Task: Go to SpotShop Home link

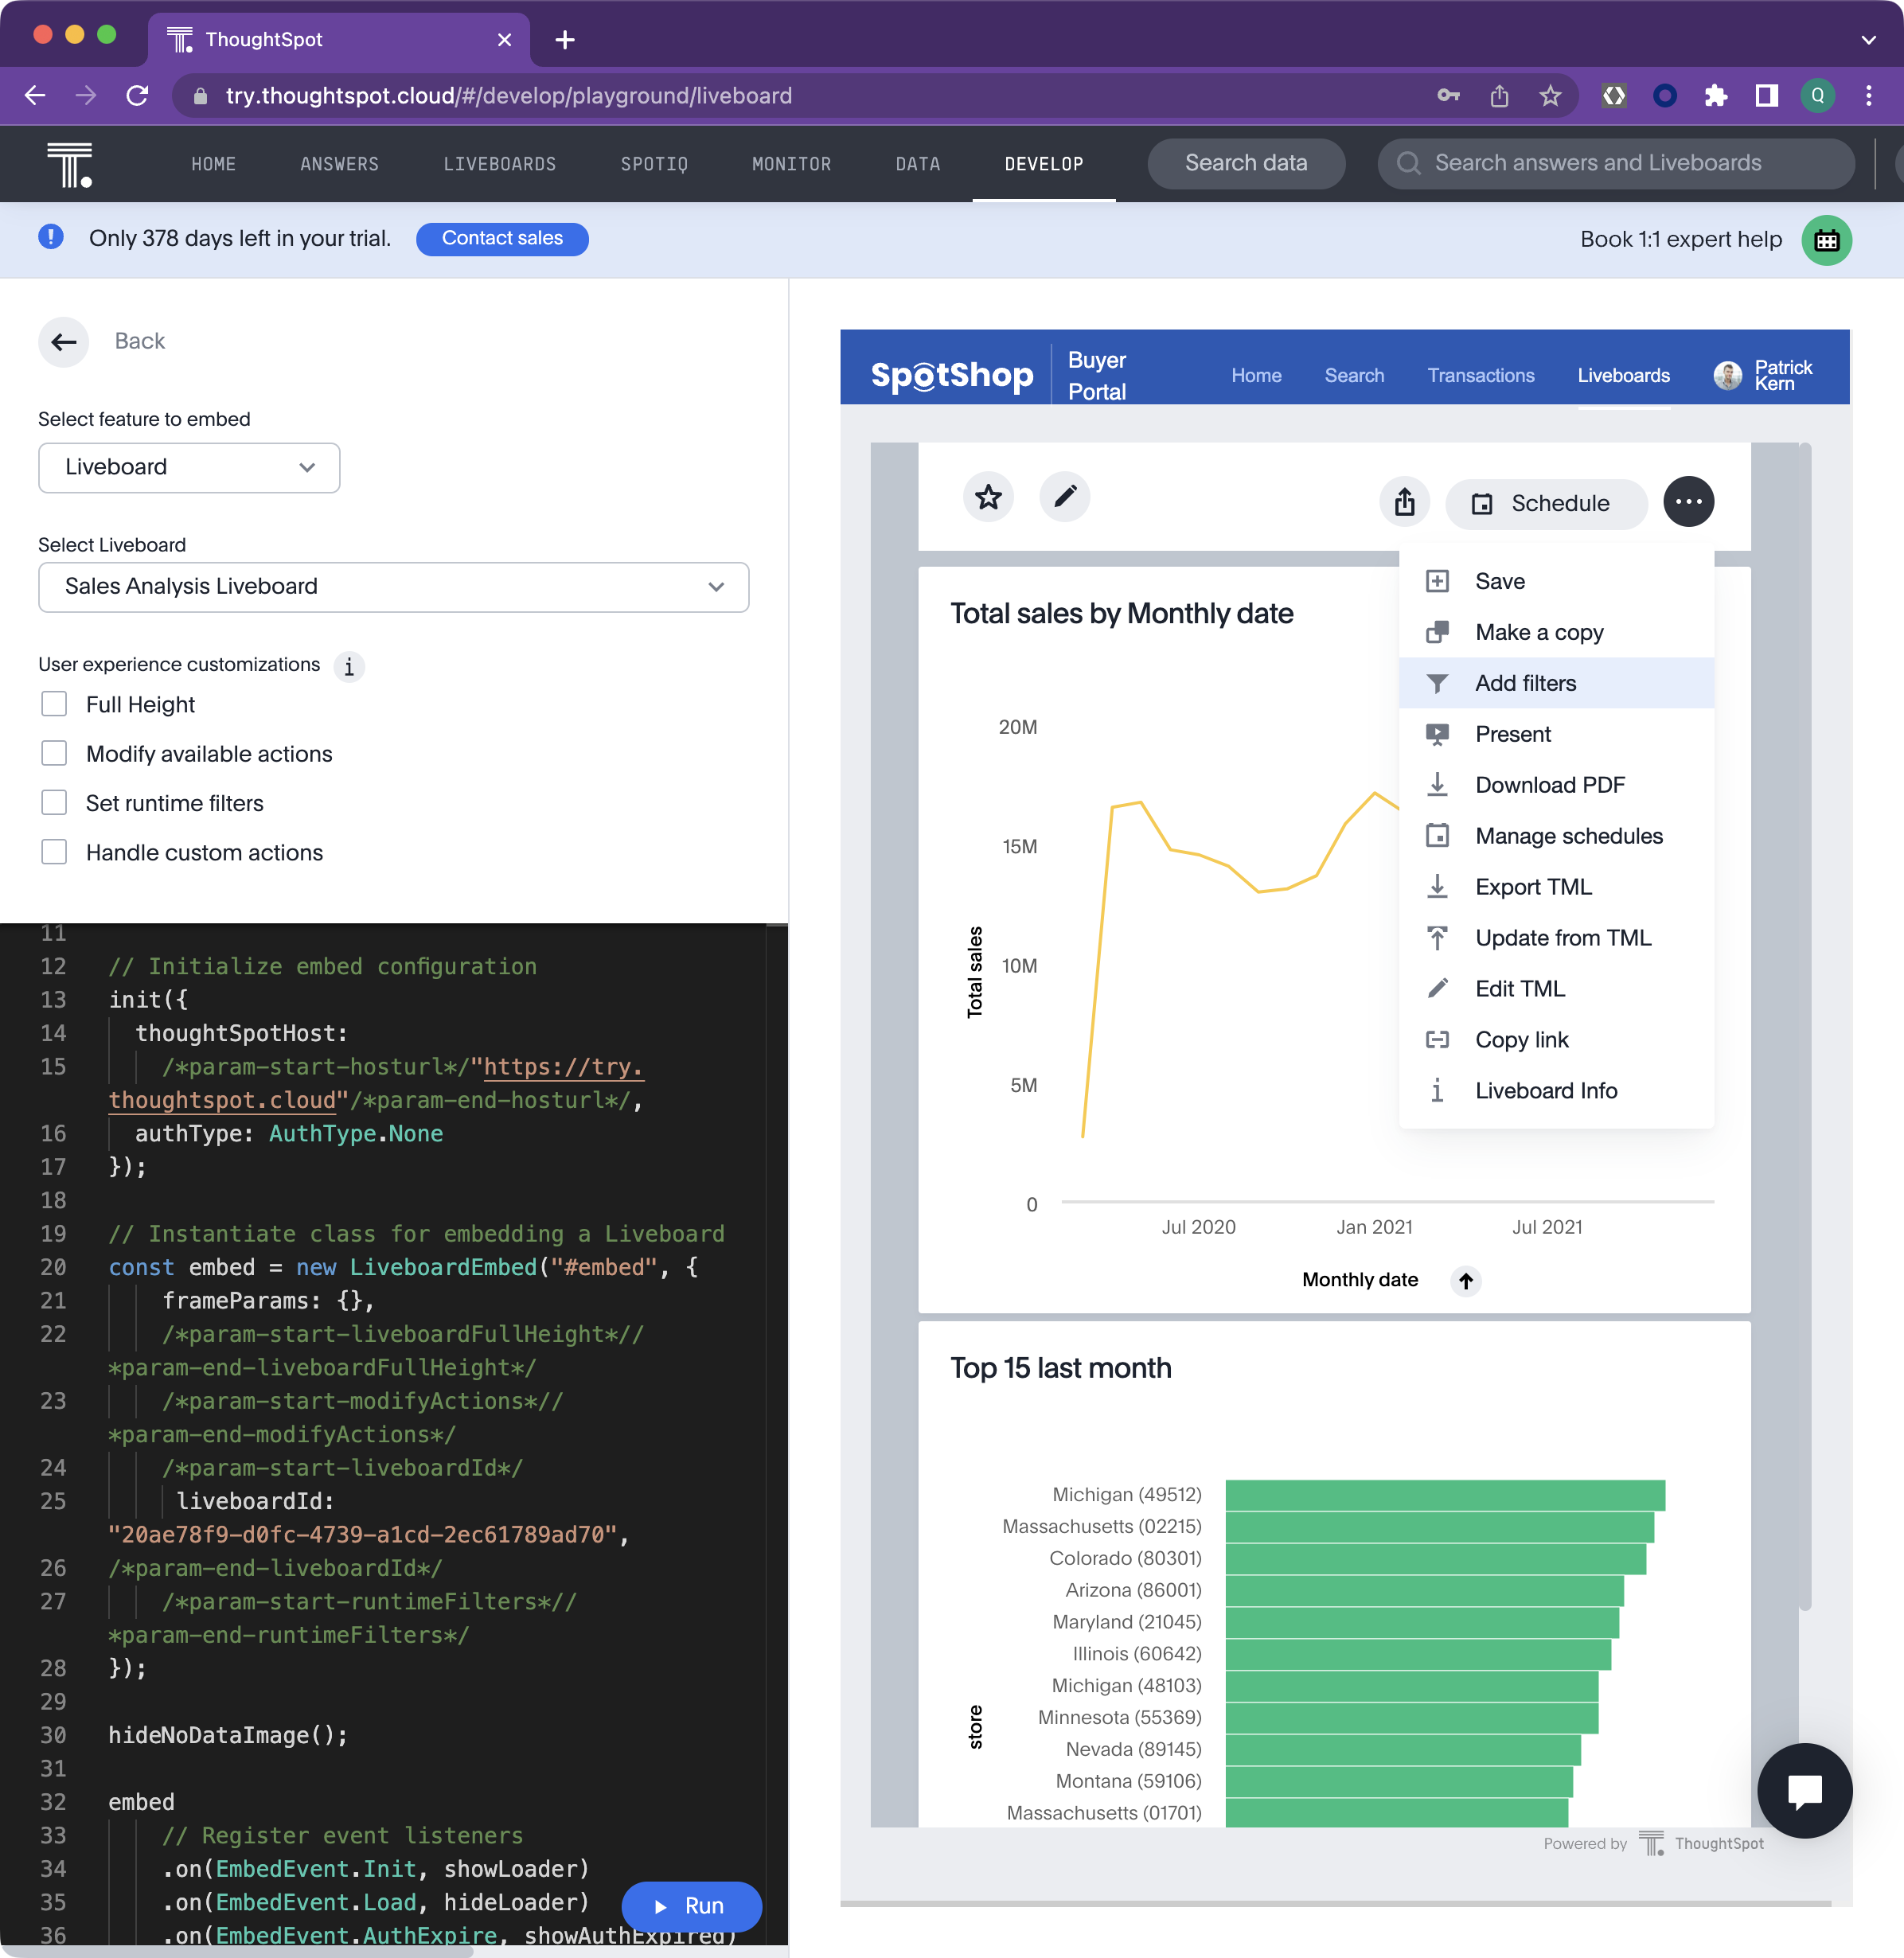Action: (1256, 376)
